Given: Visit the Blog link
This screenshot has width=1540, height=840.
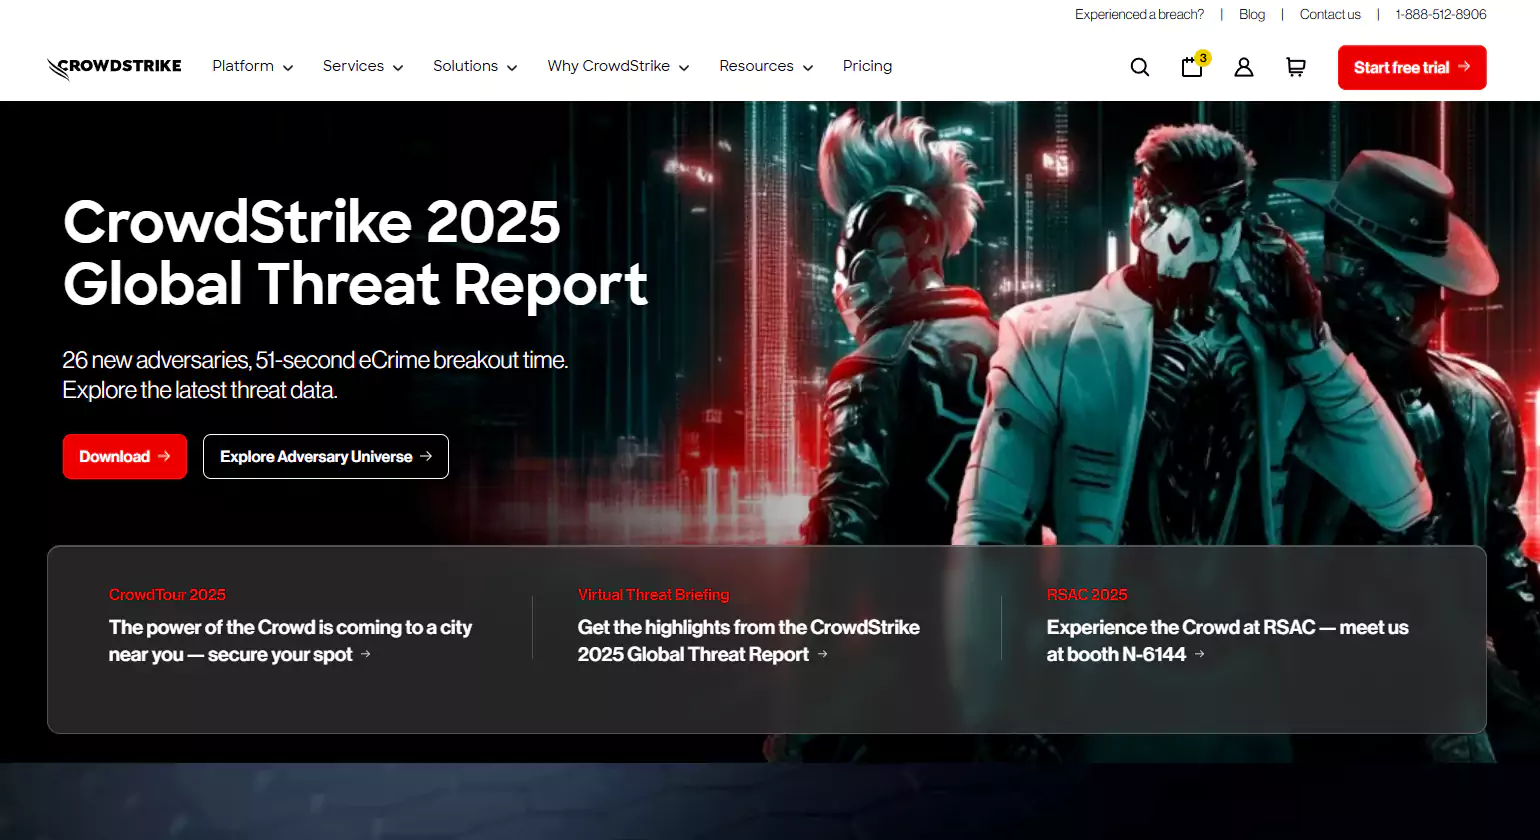Looking at the screenshot, I should pyautogui.click(x=1251, y=14).
